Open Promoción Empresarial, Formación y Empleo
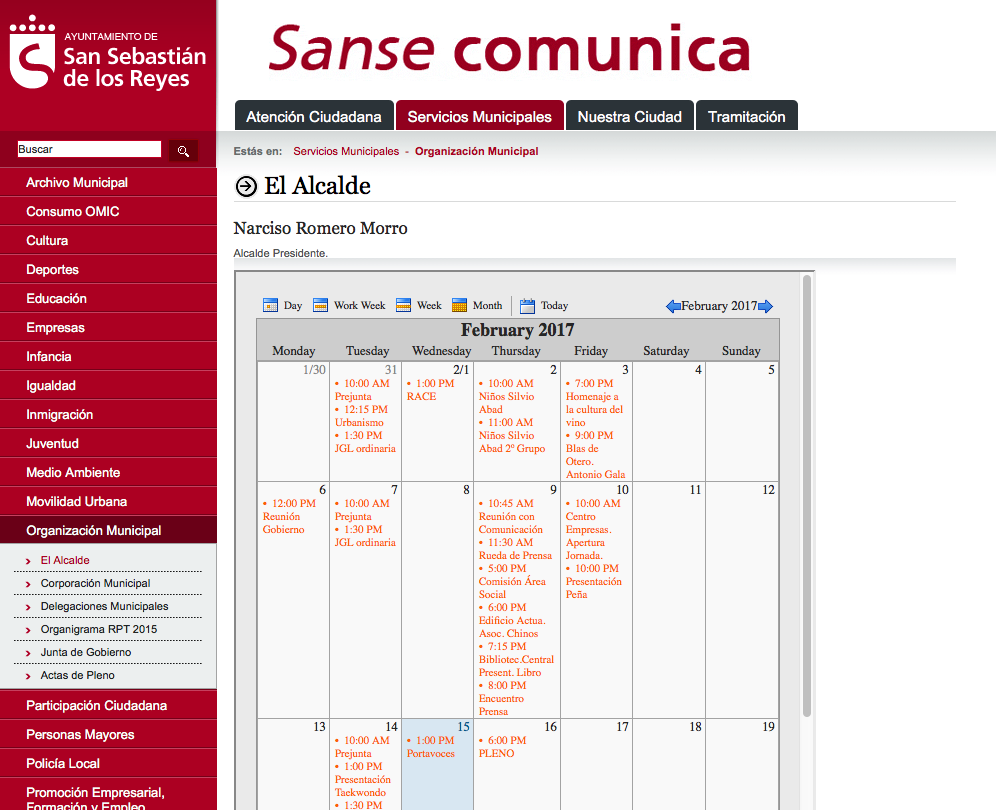The width and height of the screenshot is (996, 810). 108,795
